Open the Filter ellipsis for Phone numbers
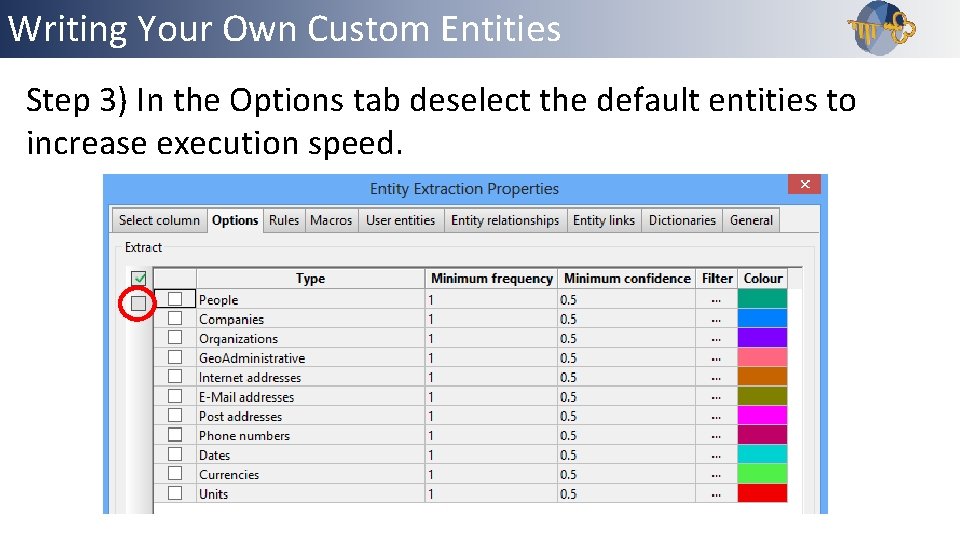The image size is (960, 540). 716,436
